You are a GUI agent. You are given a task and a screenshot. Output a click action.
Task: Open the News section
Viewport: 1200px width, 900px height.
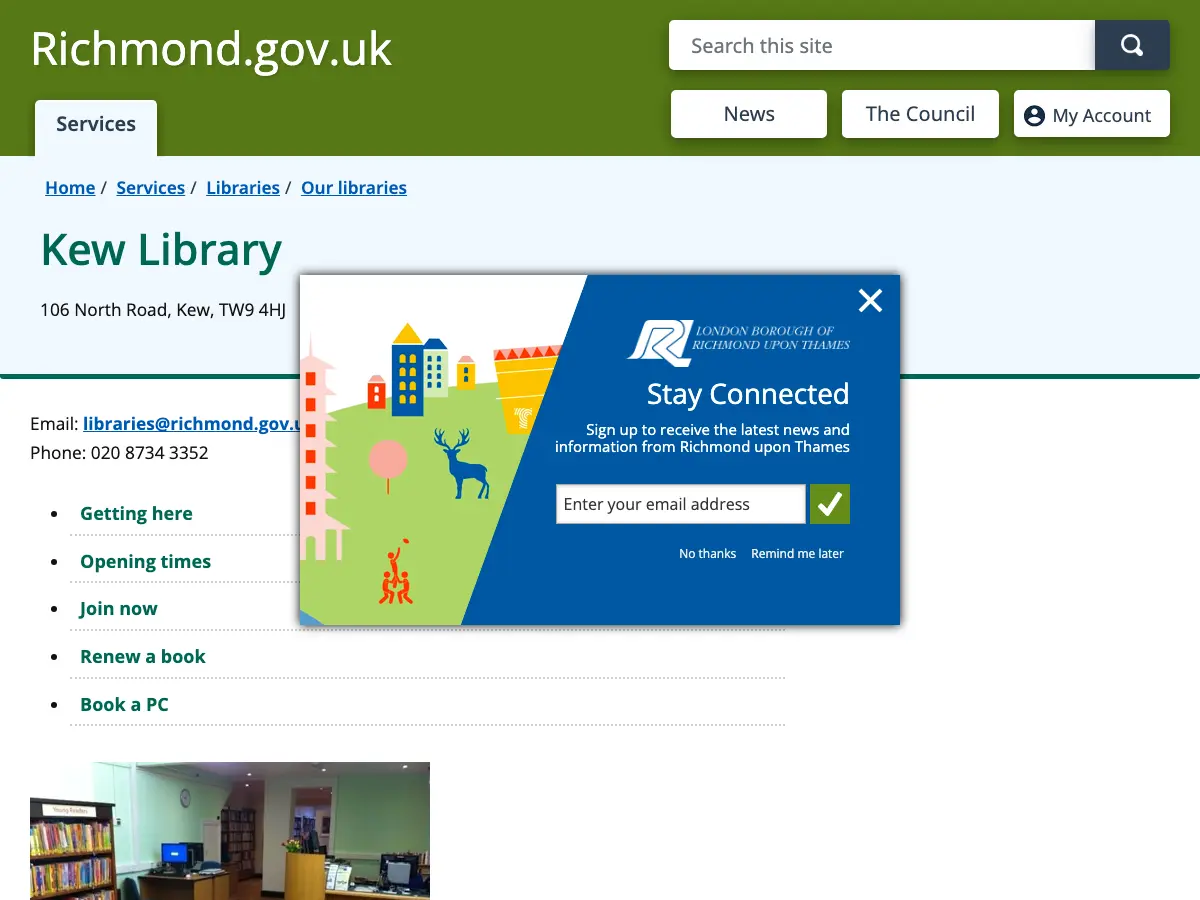pyautogui.click(x=749, y=114)
